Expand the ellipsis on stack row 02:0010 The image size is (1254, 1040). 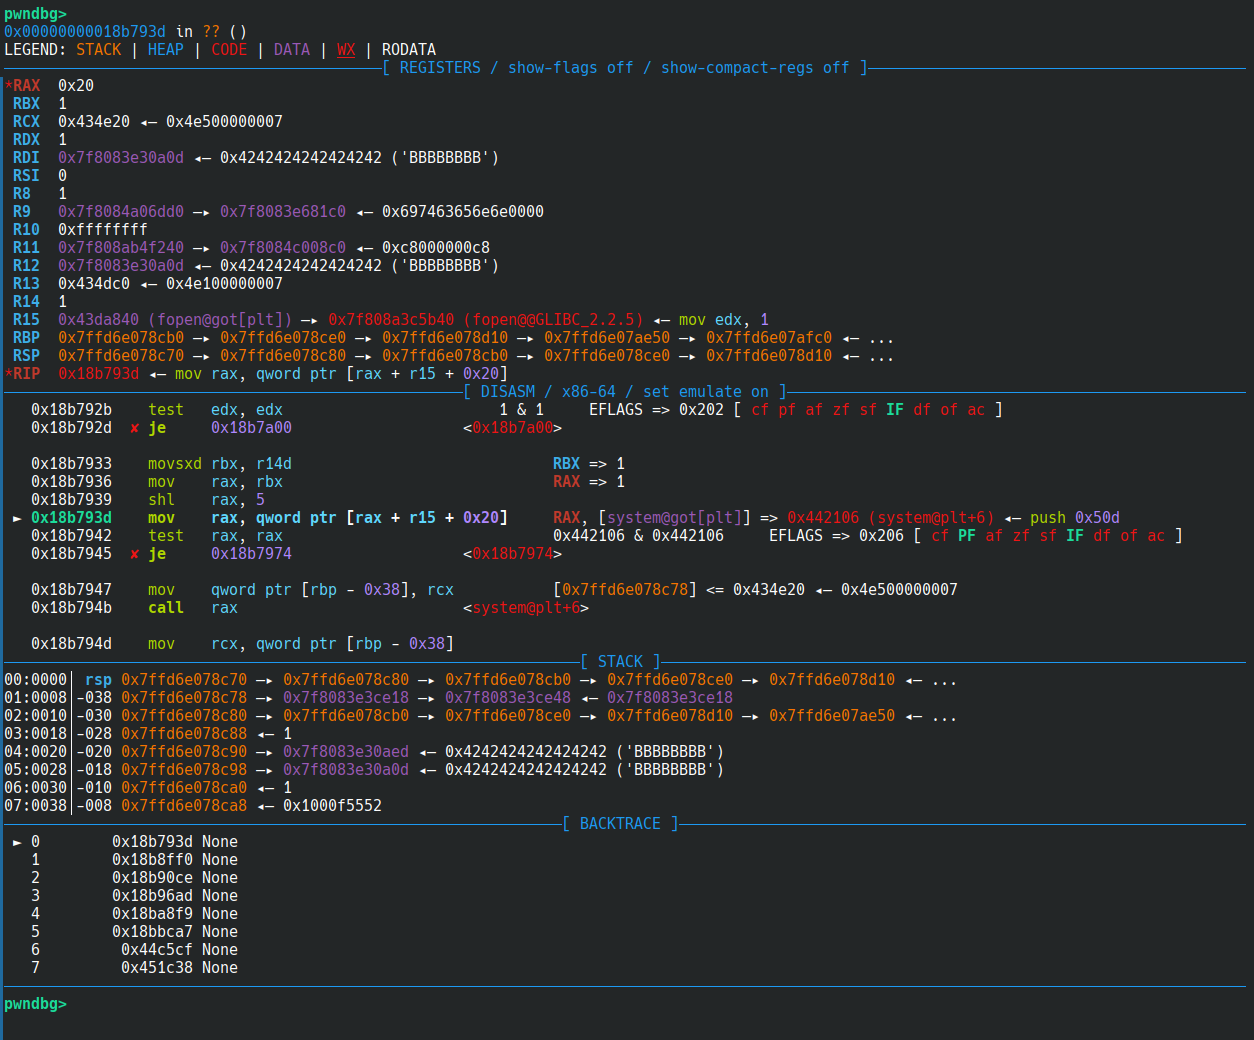943,716
